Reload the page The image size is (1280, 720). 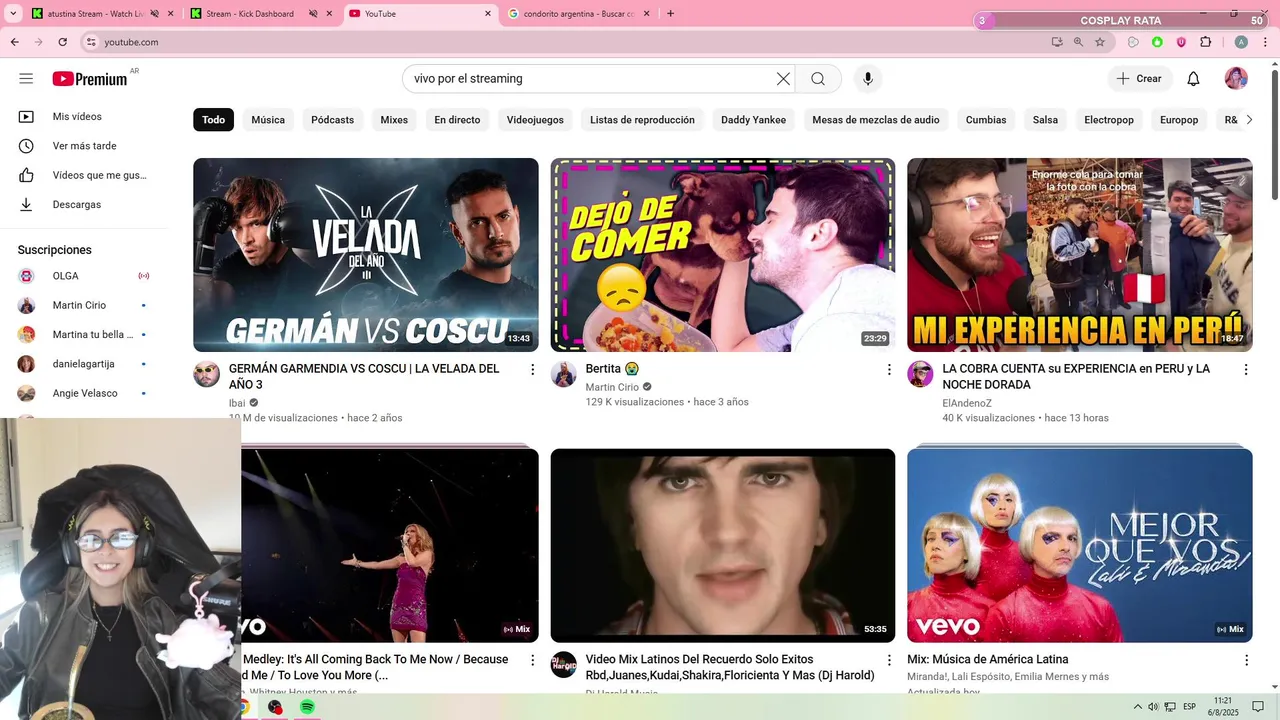click(63, 42)
